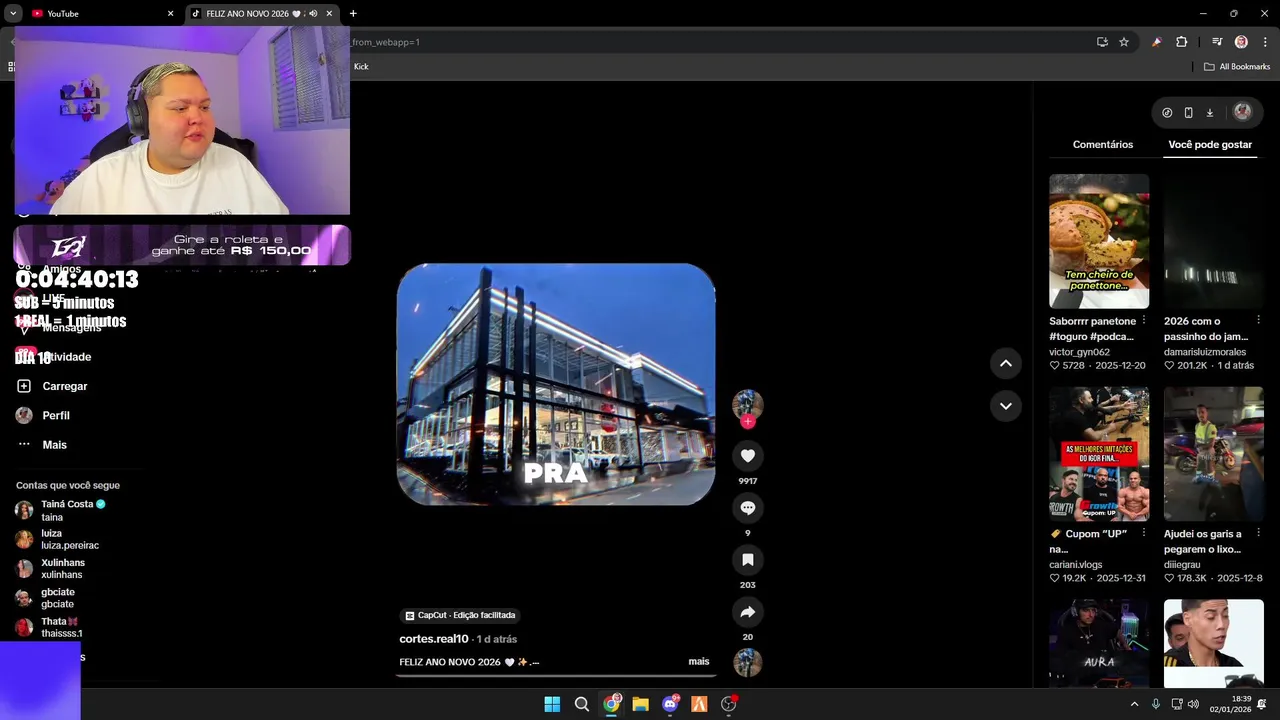Click the download desktop app icon
The width and height of the screenshot is (1280, 720).
click(x=1209, y=113)
